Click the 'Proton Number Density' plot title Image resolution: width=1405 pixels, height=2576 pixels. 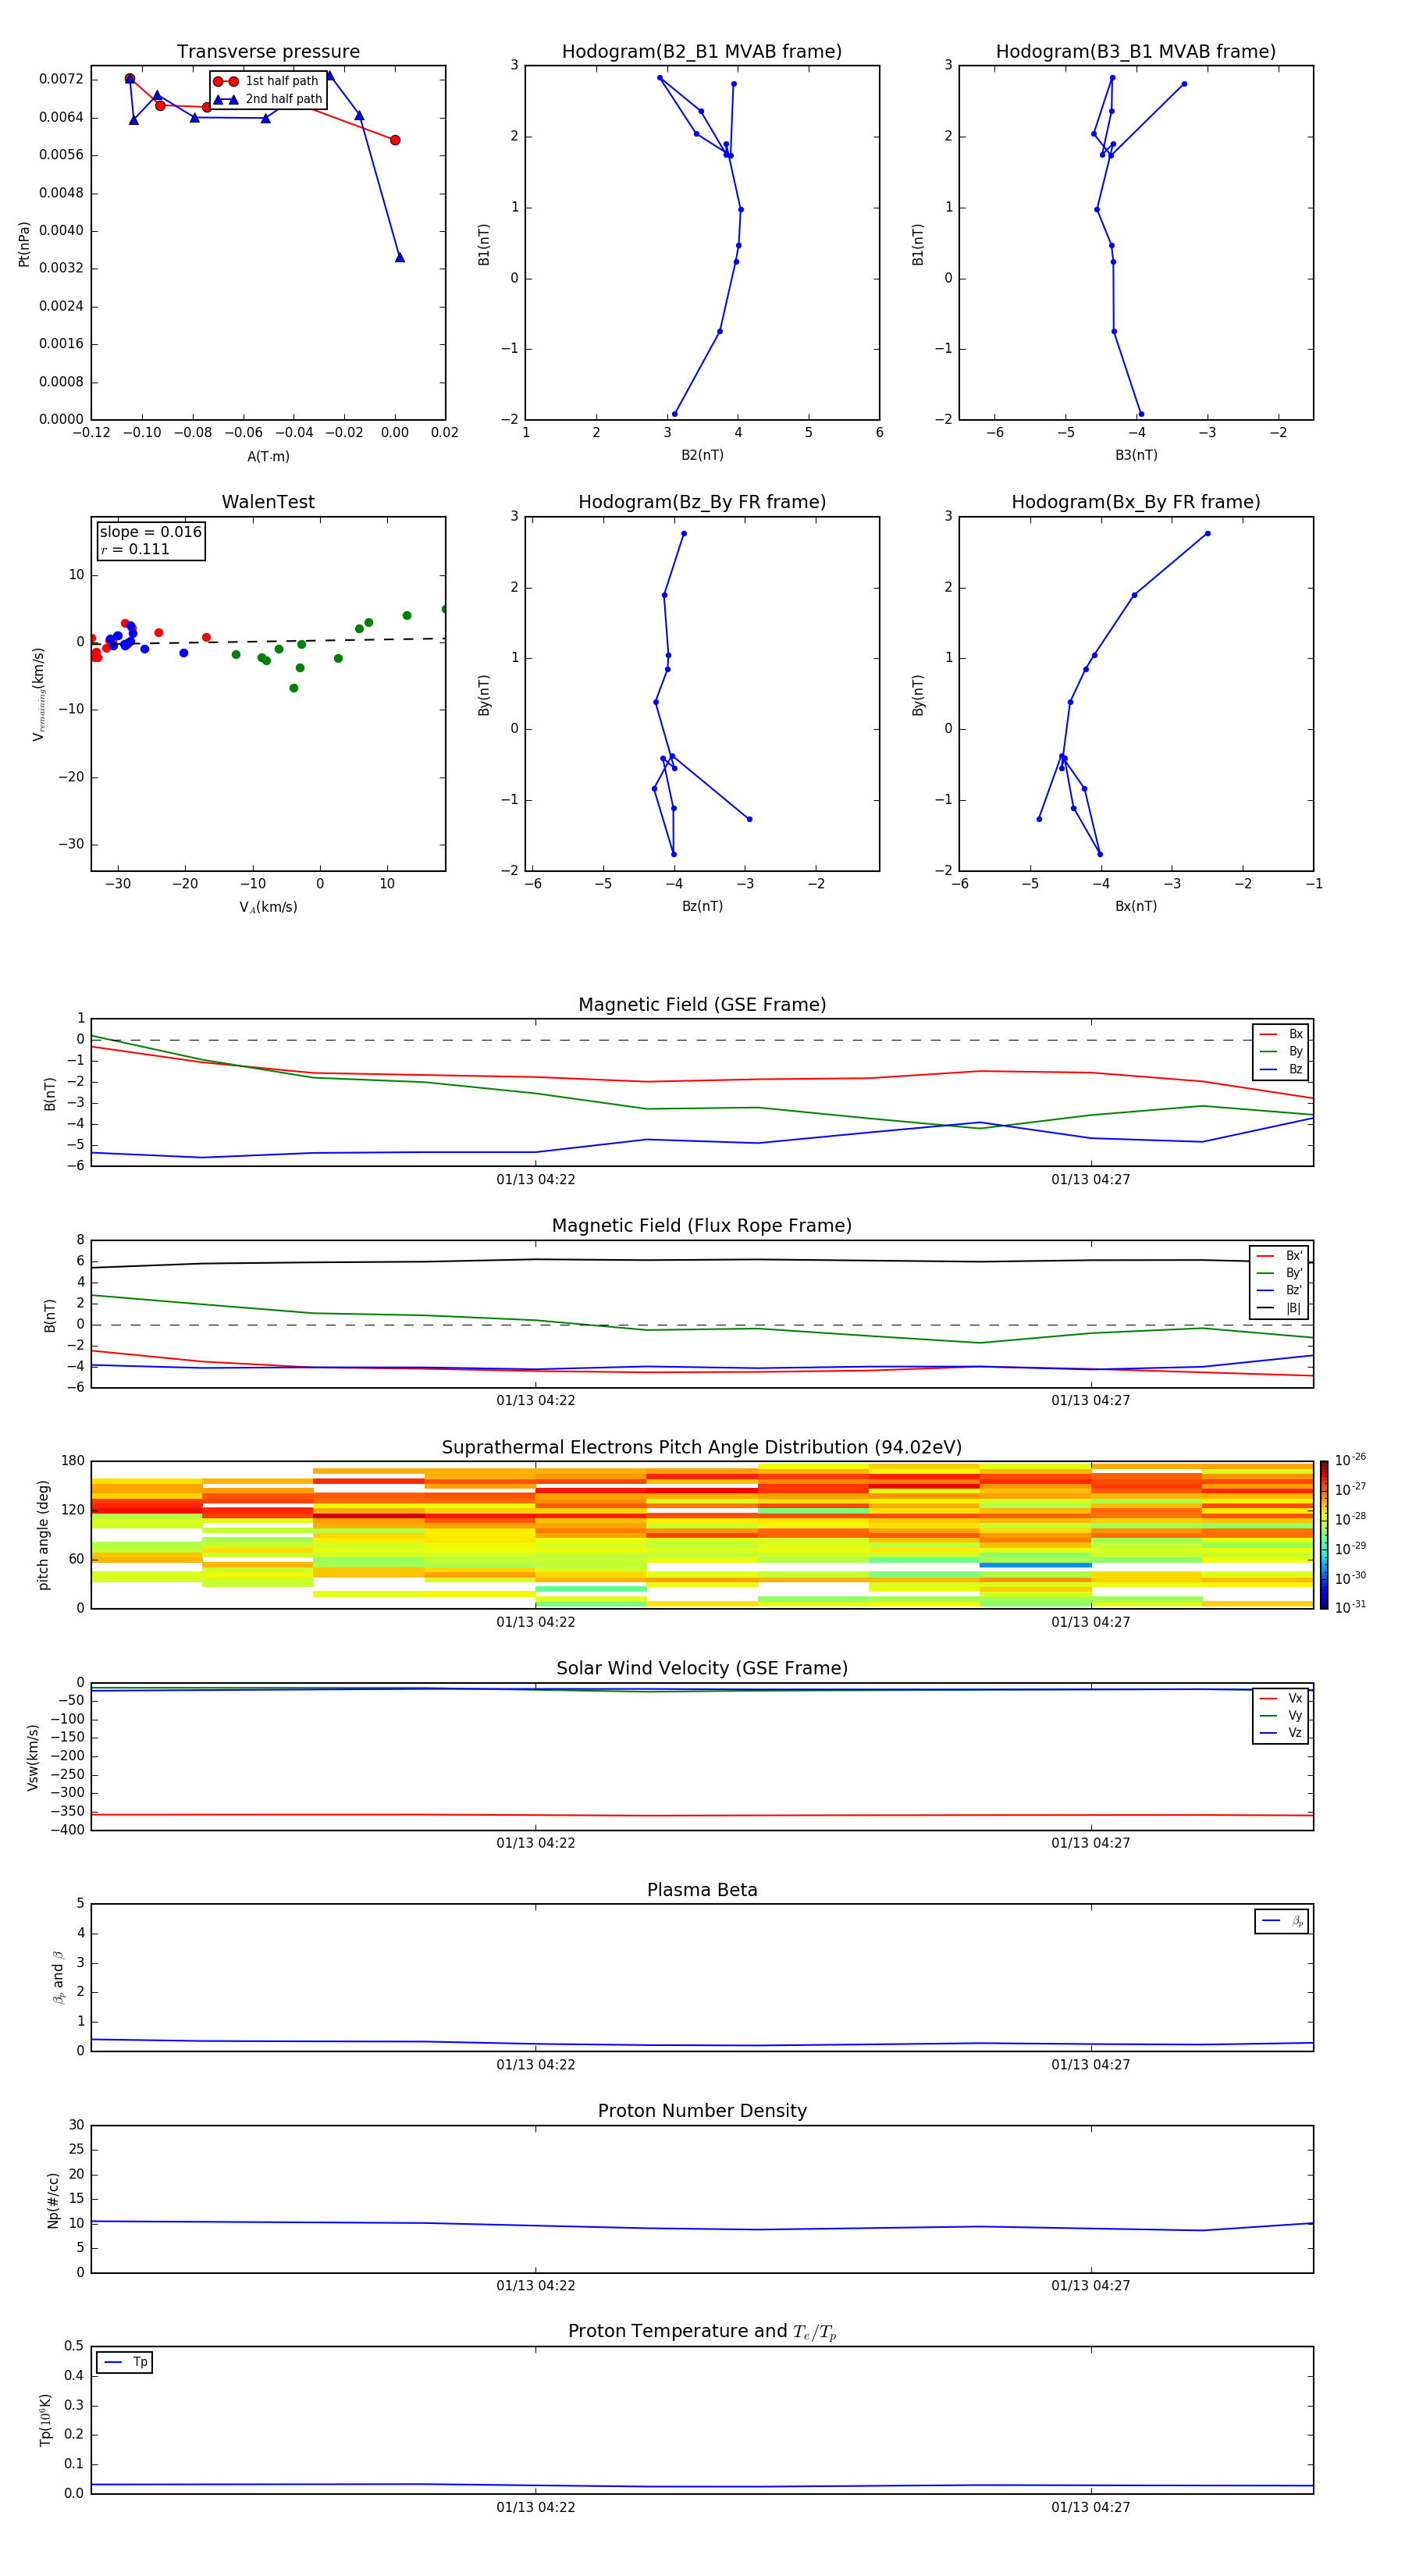[x=702, y=2111]
